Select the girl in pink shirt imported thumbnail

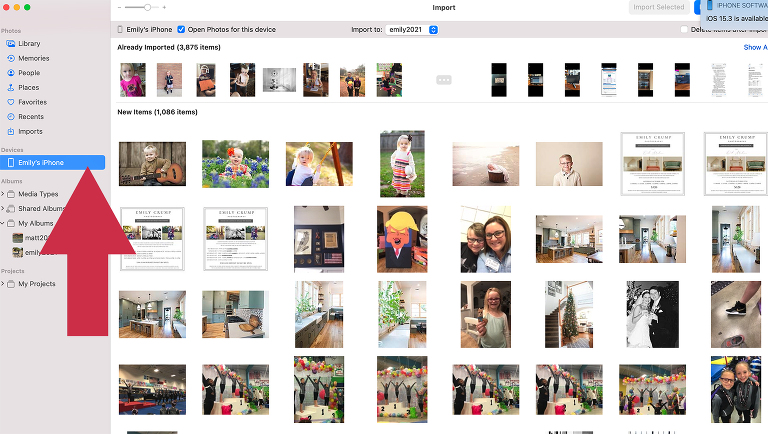tap(133, 80)
